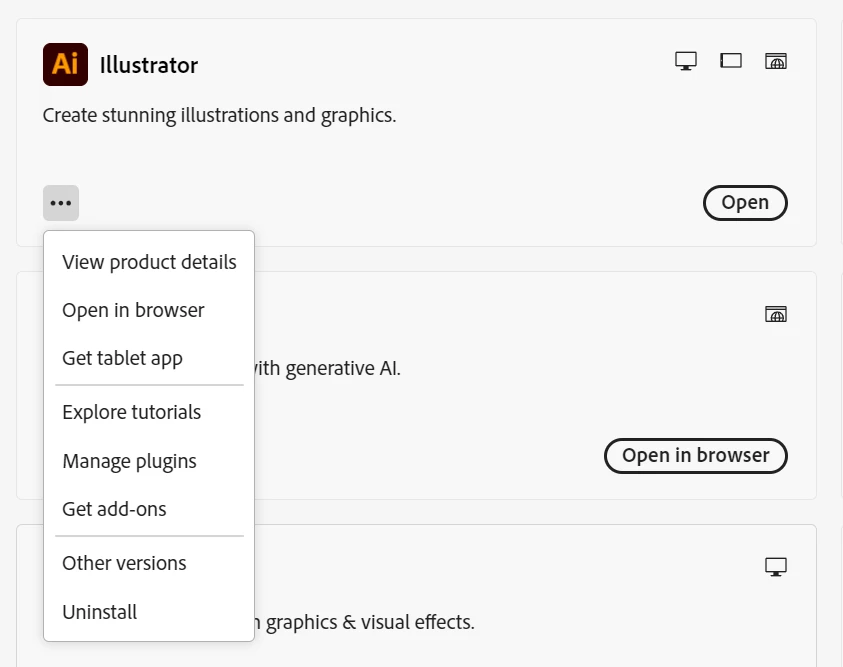Click the Open in browser pill button
This screenshot has height=667, width=843.
click(x=696, y=456)
